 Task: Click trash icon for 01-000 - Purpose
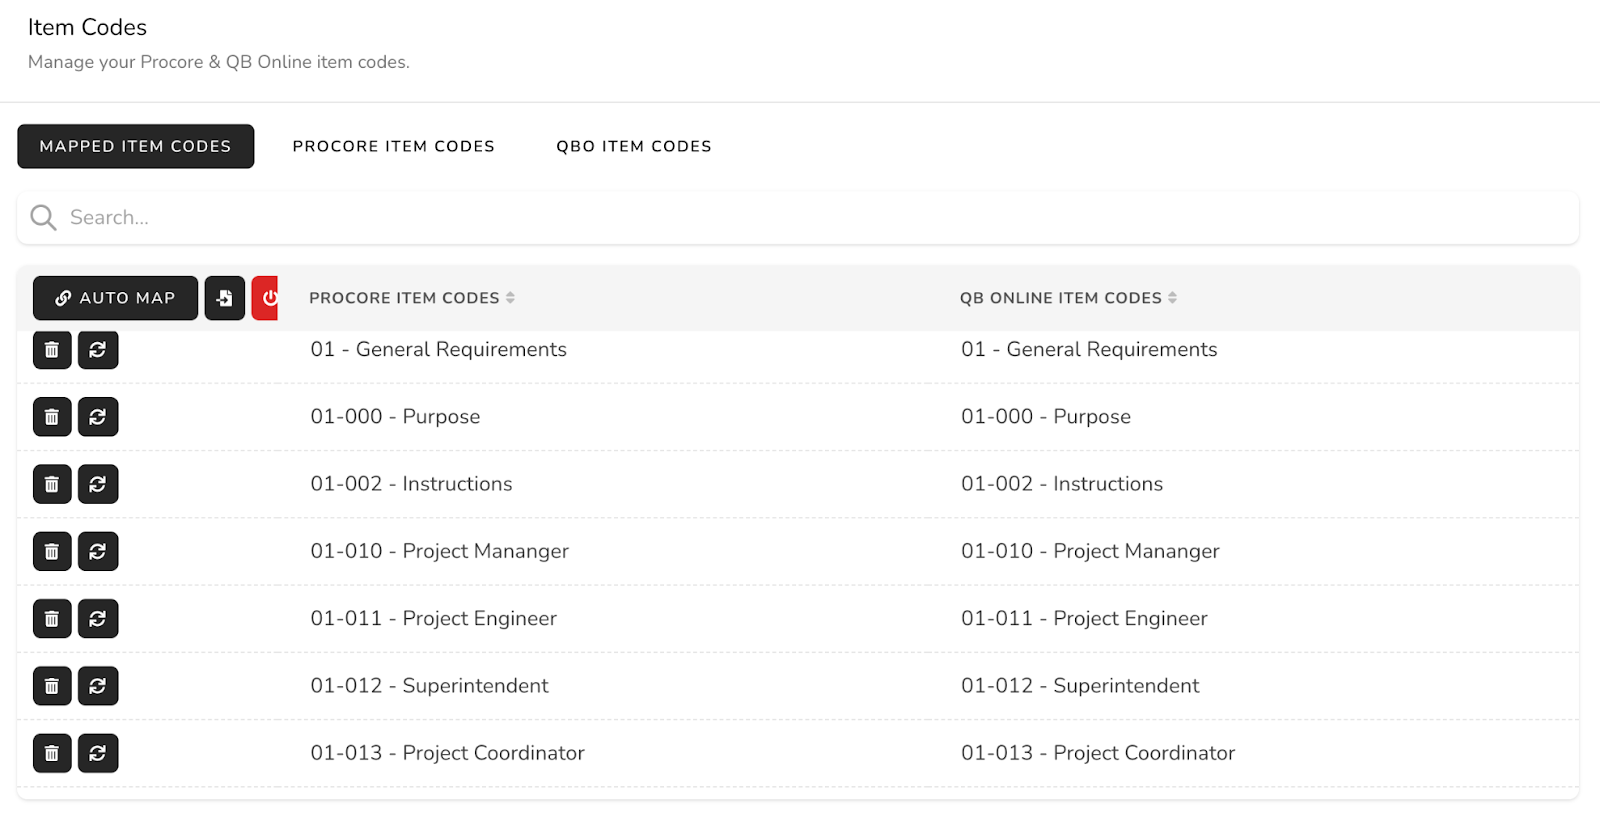coord(52,417)
